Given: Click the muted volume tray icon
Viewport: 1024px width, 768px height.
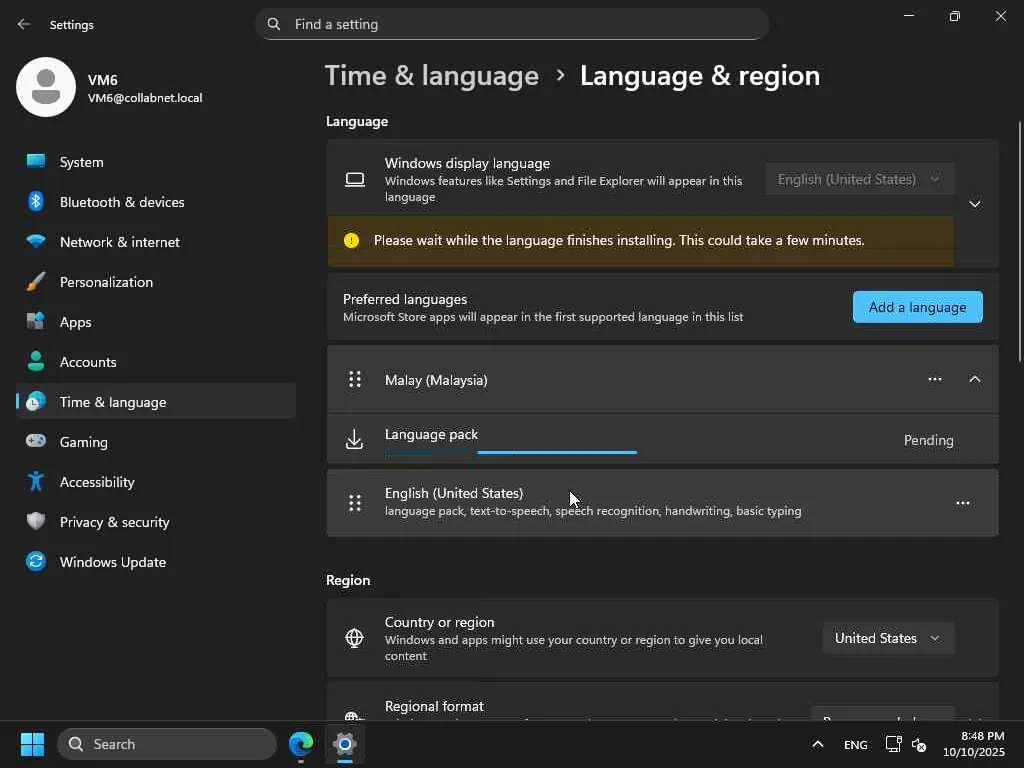Looking at the screenshot, I should (919, 744).
